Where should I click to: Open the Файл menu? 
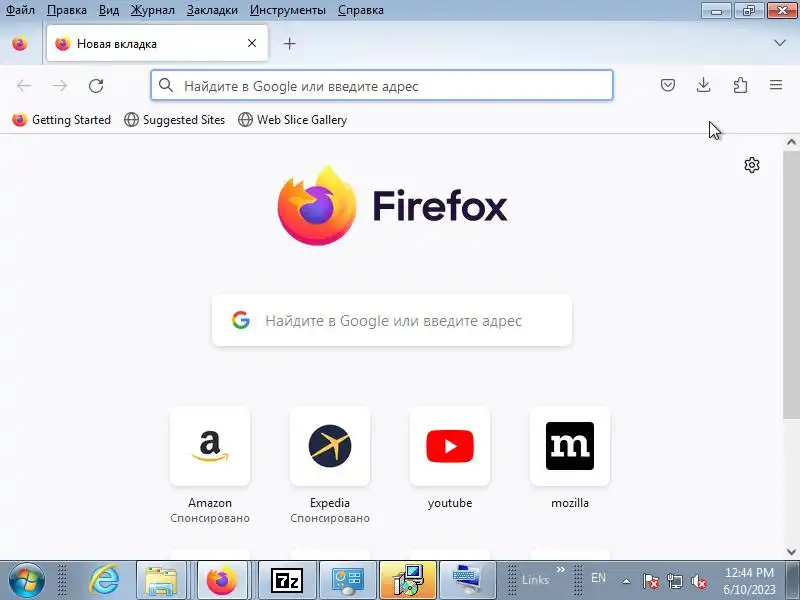pyautogui.click(x=20, y=10)
